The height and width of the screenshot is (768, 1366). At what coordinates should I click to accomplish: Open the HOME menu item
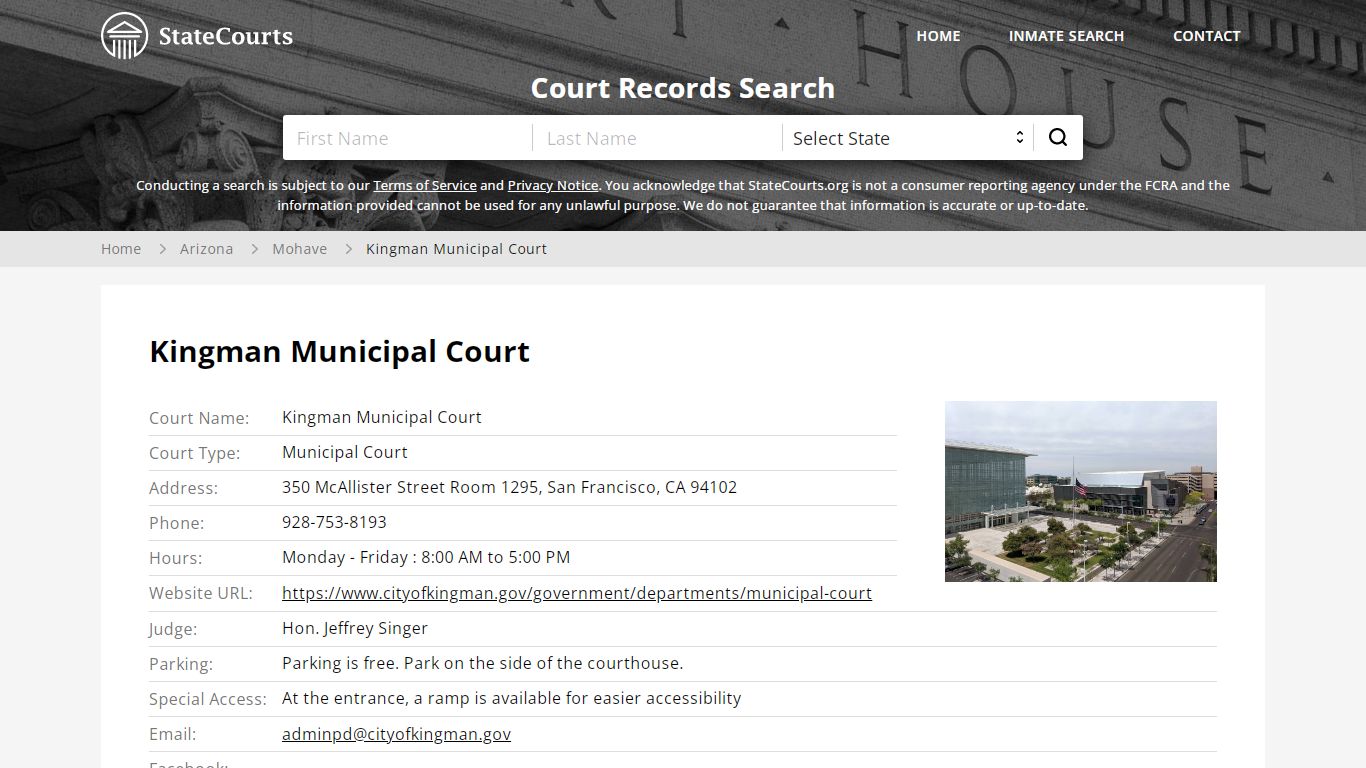(938, 36)
